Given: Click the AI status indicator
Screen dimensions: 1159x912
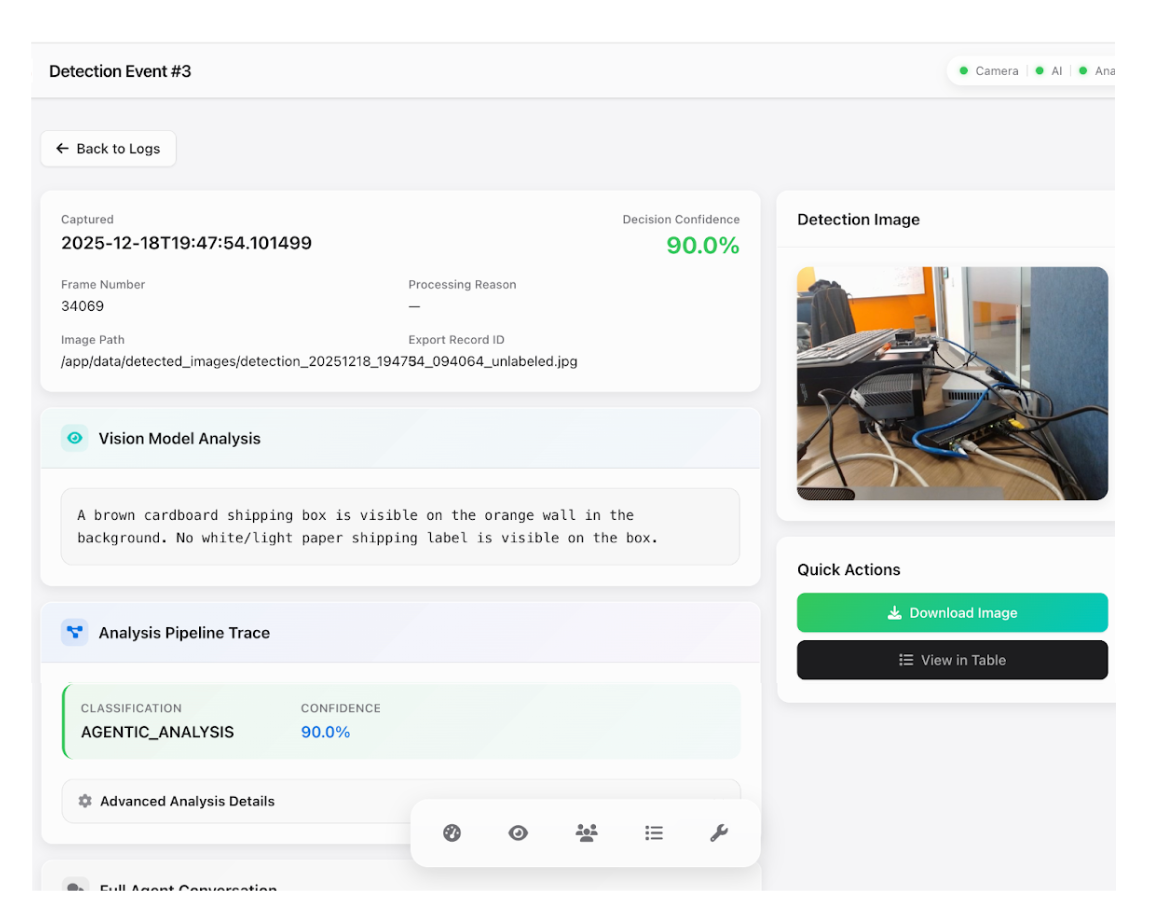Looking at the screenshot, I should 1049,71.
